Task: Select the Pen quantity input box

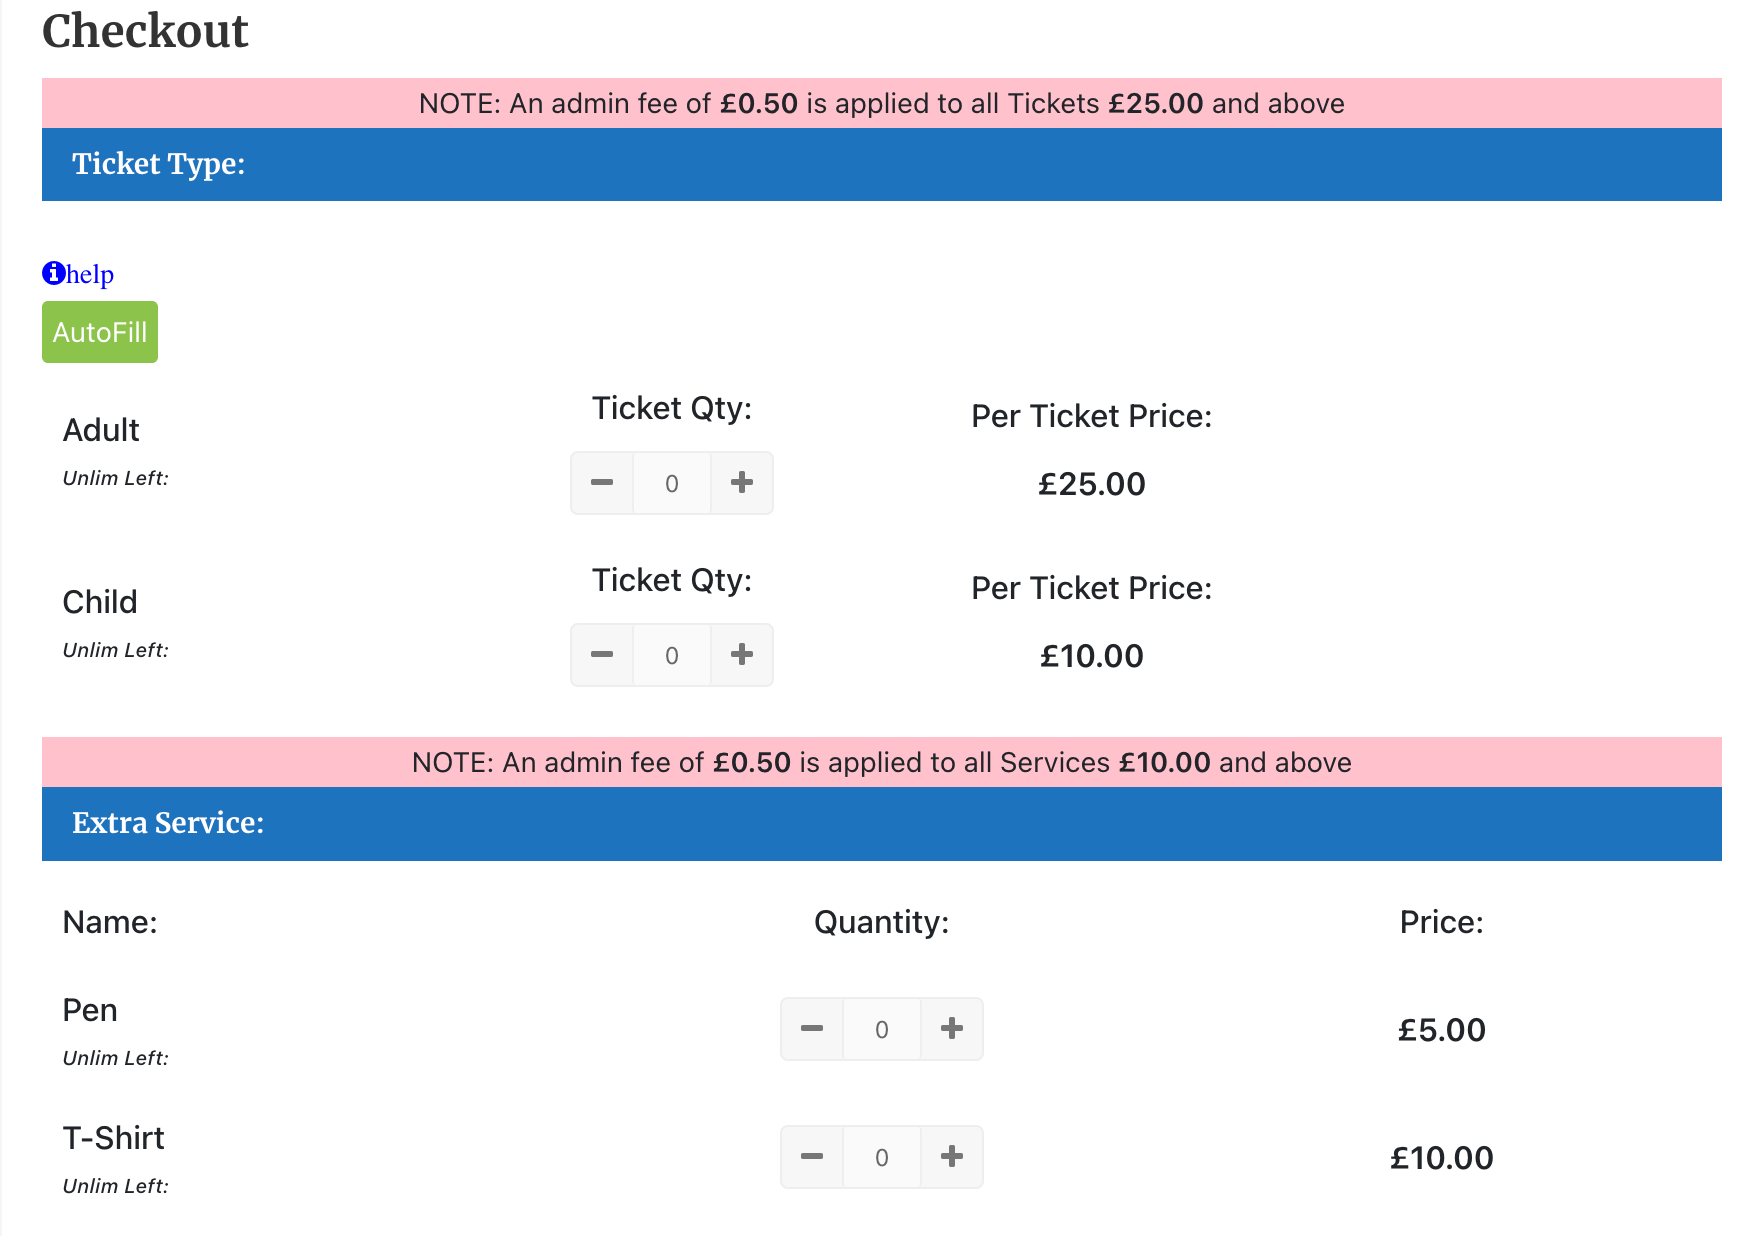Action: (882, 1029)
